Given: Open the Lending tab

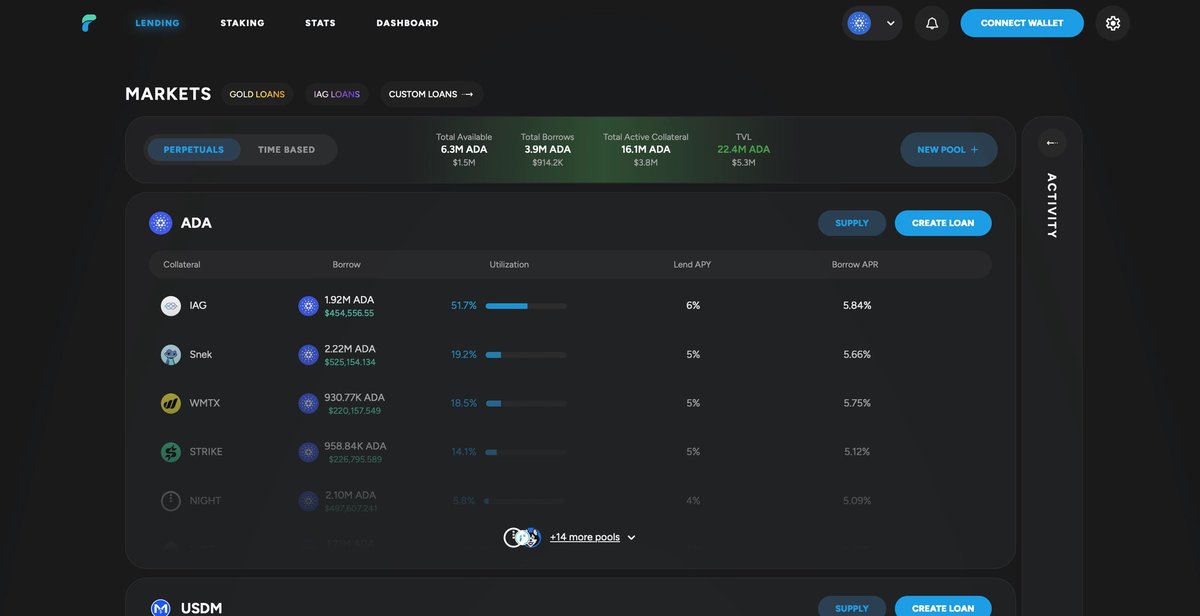Looking at the screenshot, I should [158, 23].
